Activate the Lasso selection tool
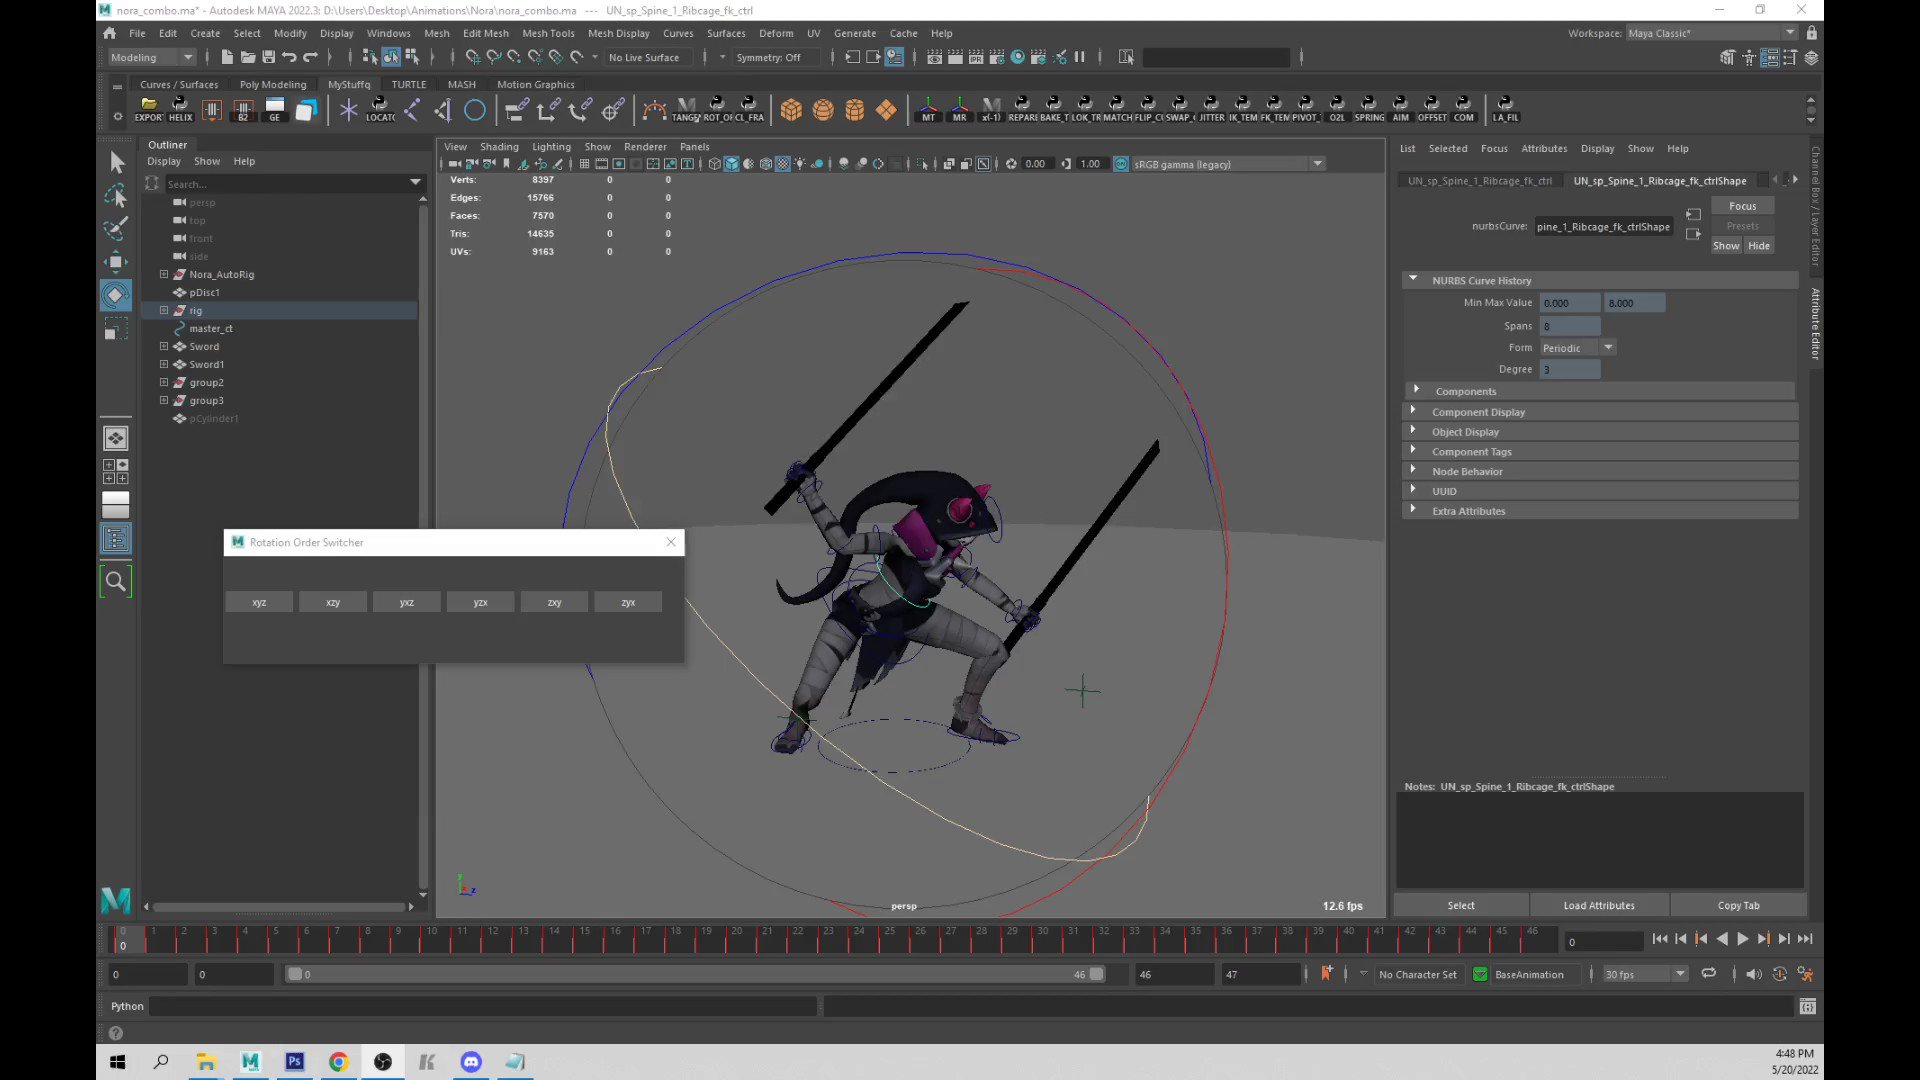 115,196
